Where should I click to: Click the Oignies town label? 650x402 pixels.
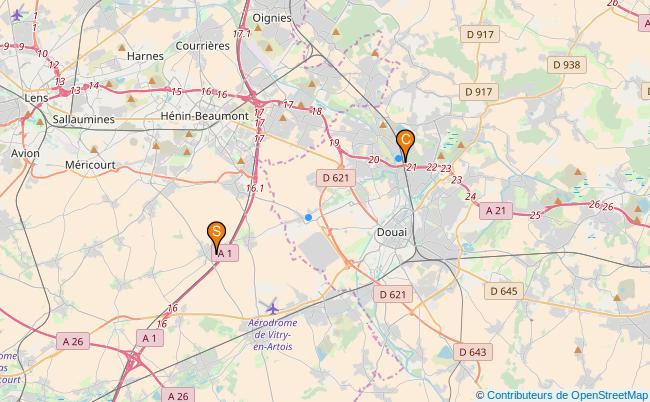tap(272, 18)
